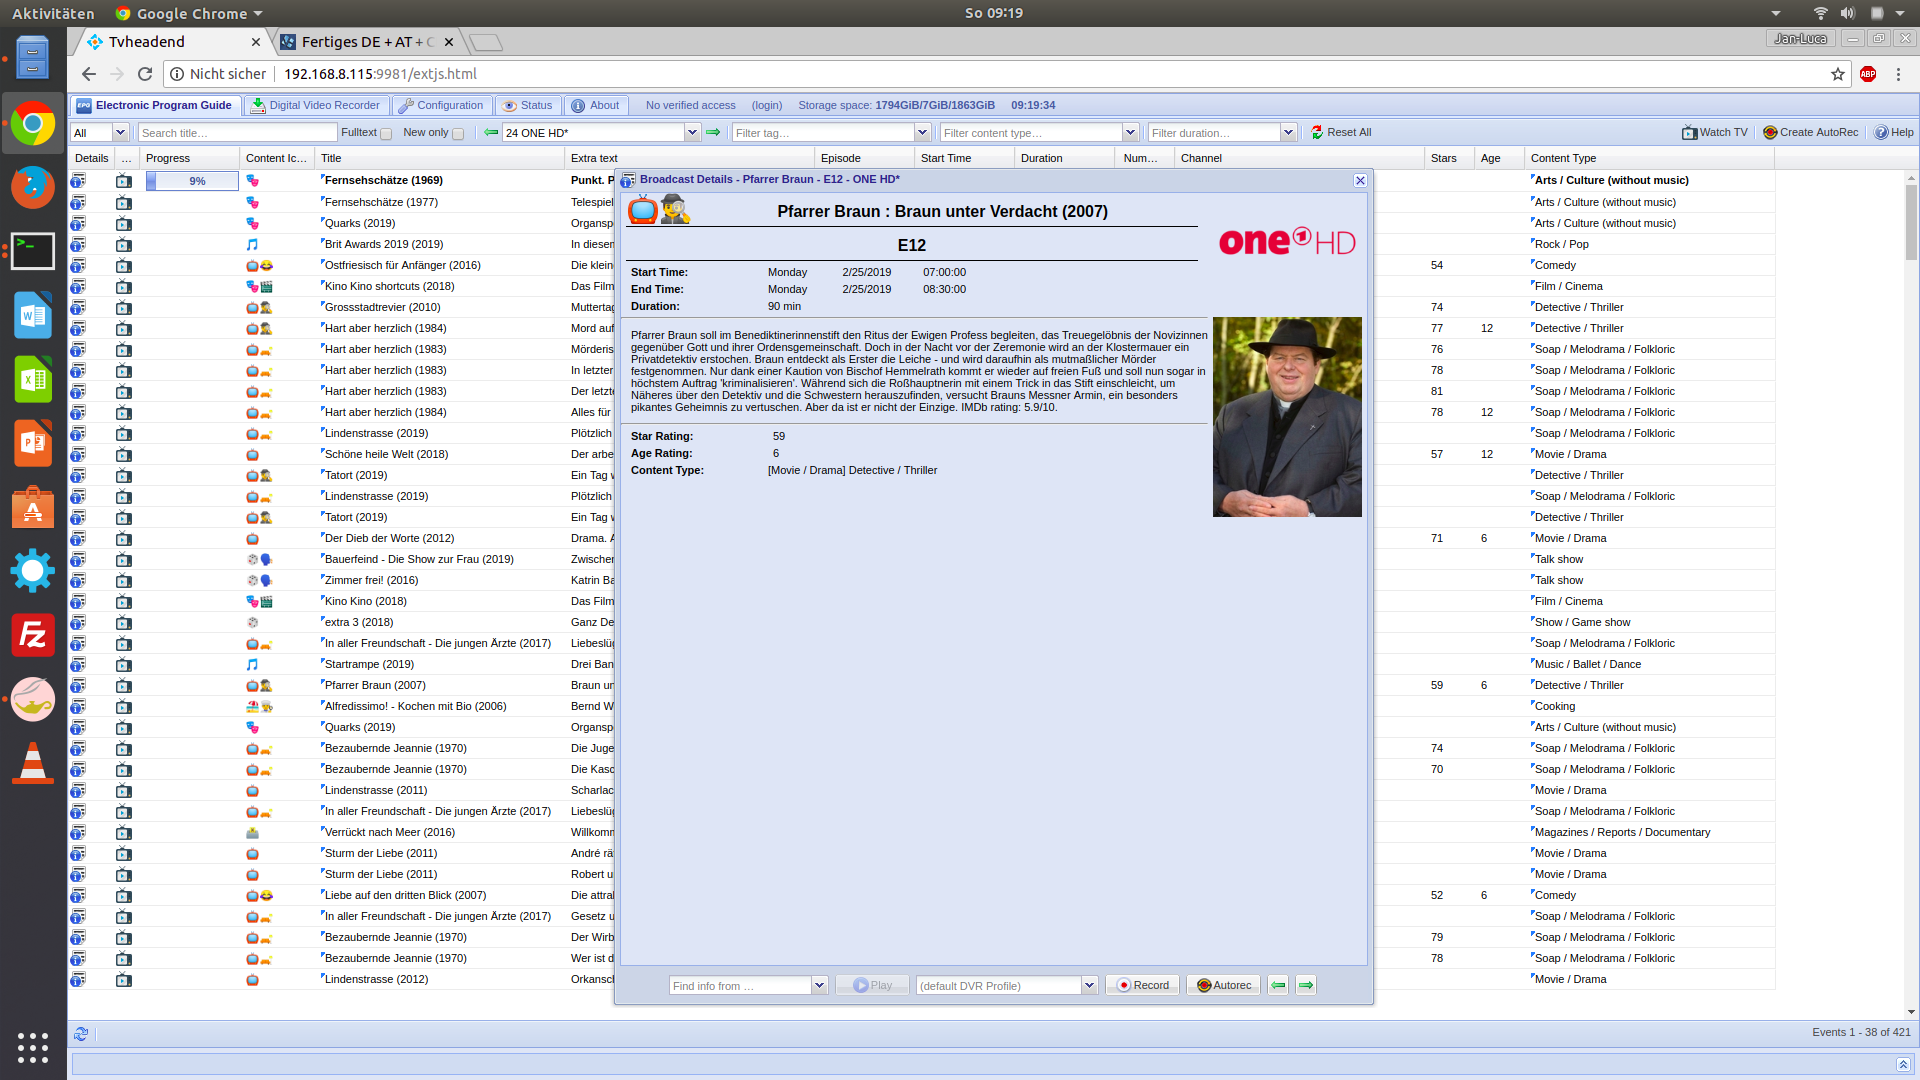Open Google Chrome app menu in top bar

[x=189, y=13]
